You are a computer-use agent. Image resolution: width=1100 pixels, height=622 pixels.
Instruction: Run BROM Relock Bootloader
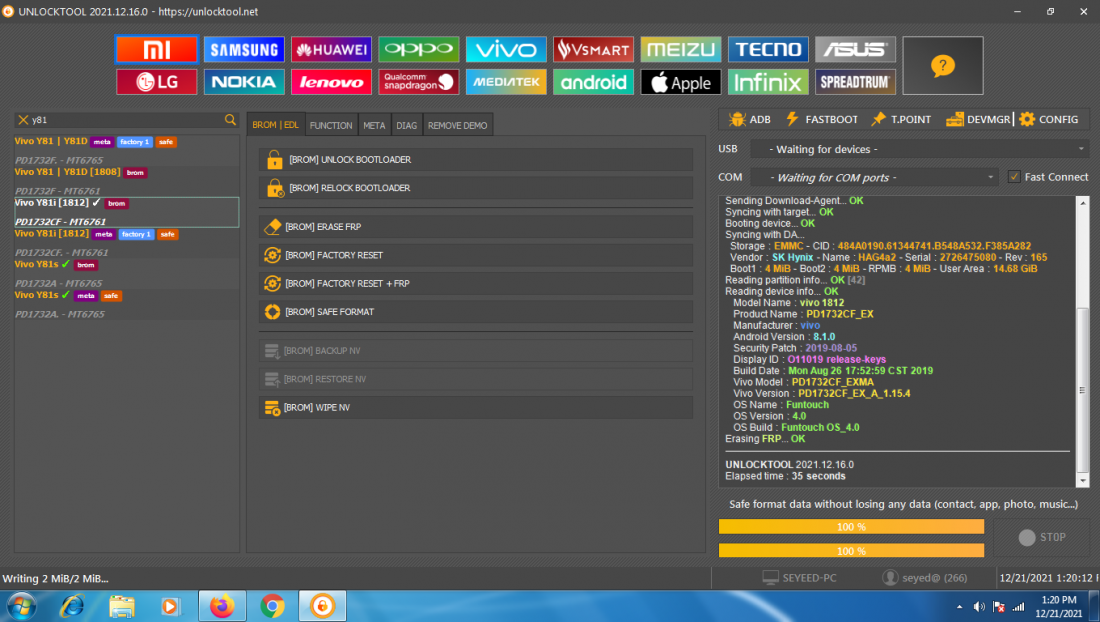[476, 188]
